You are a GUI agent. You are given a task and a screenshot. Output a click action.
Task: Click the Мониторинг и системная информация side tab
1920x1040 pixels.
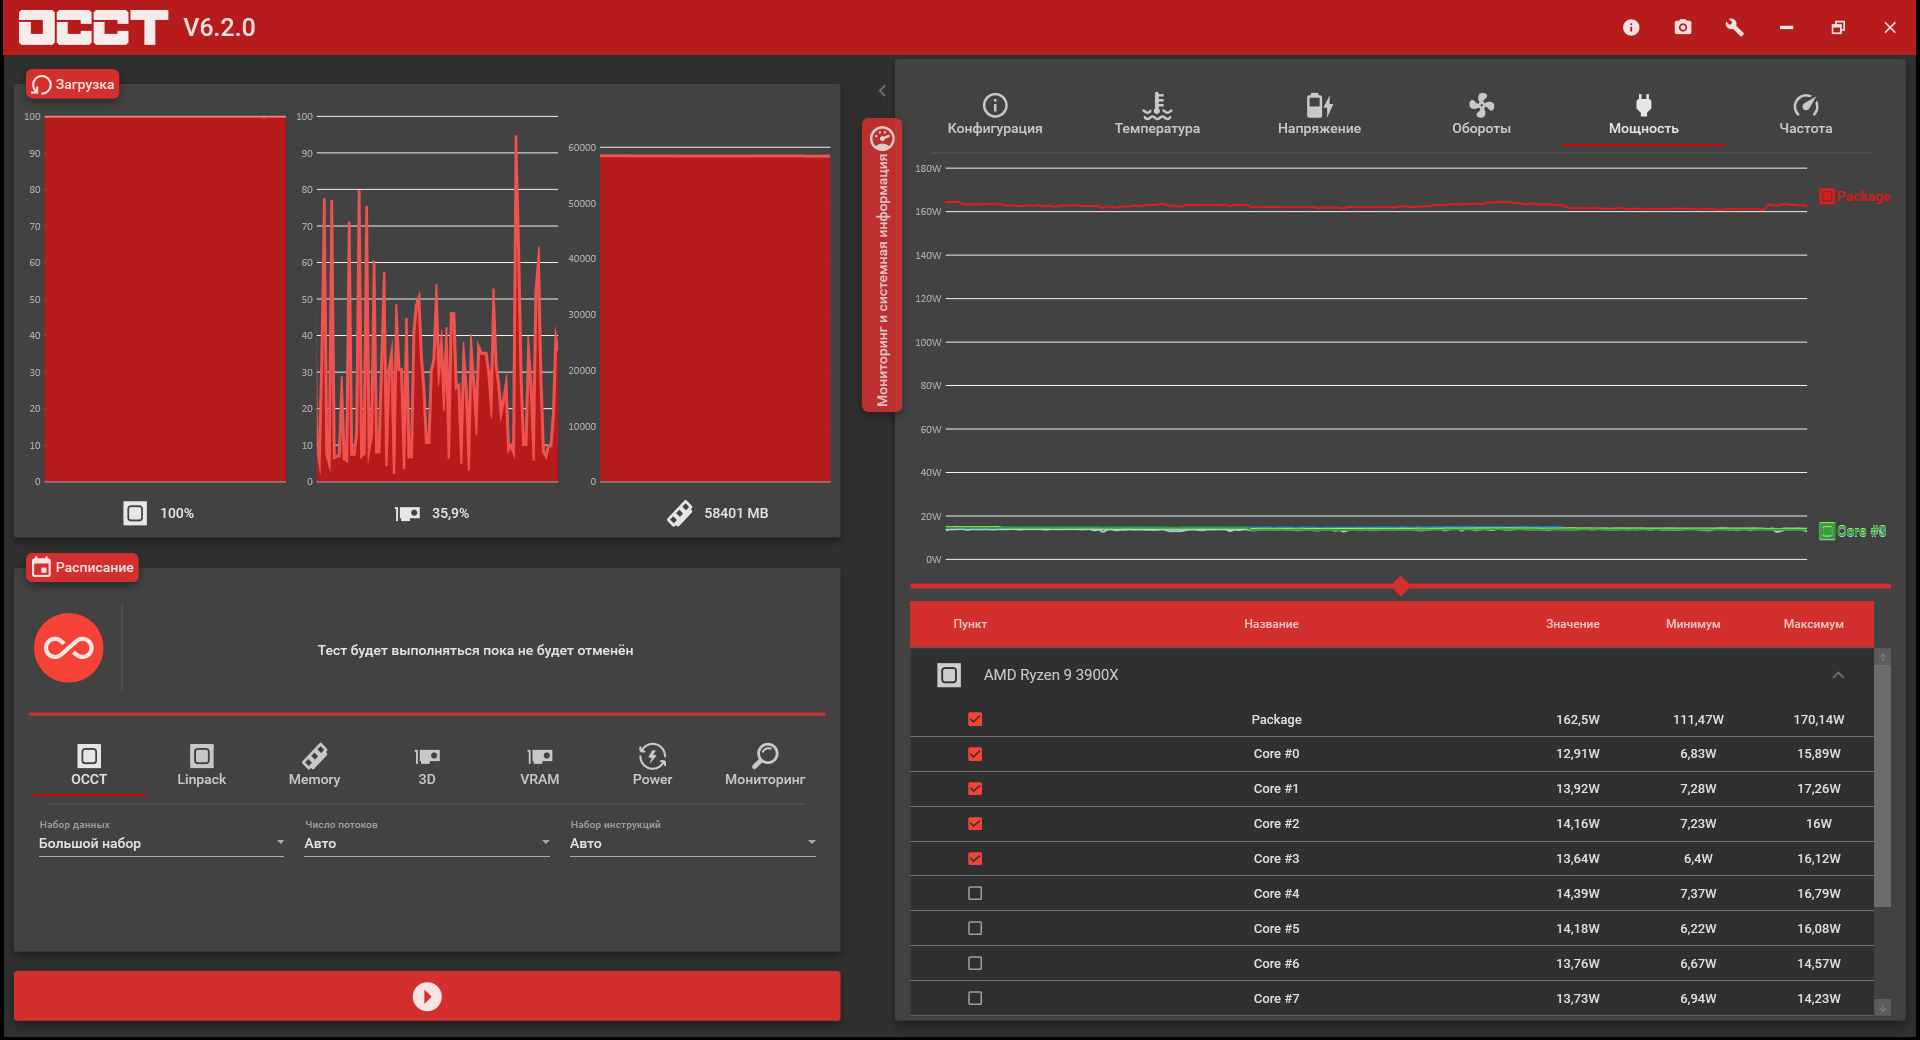(x=882, y=265)
